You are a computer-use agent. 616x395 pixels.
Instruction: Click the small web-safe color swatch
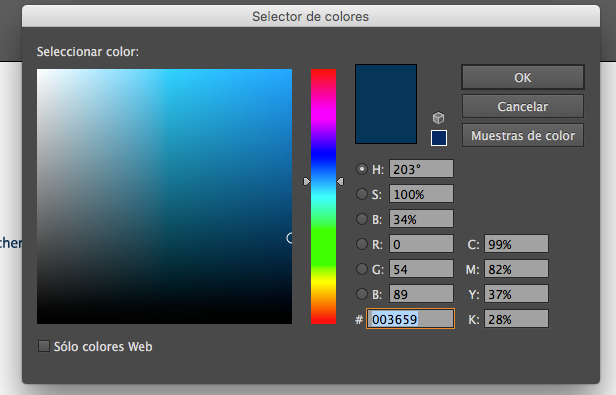point(439,138)
